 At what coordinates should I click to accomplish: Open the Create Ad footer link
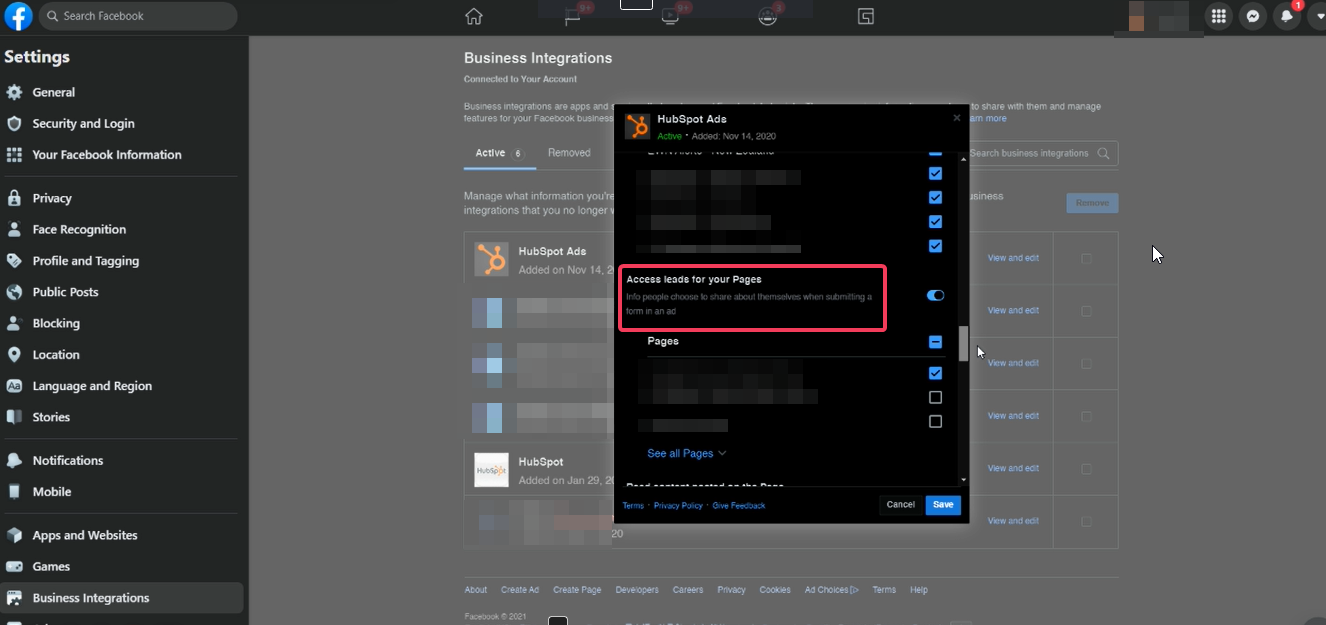click(520, 590)
